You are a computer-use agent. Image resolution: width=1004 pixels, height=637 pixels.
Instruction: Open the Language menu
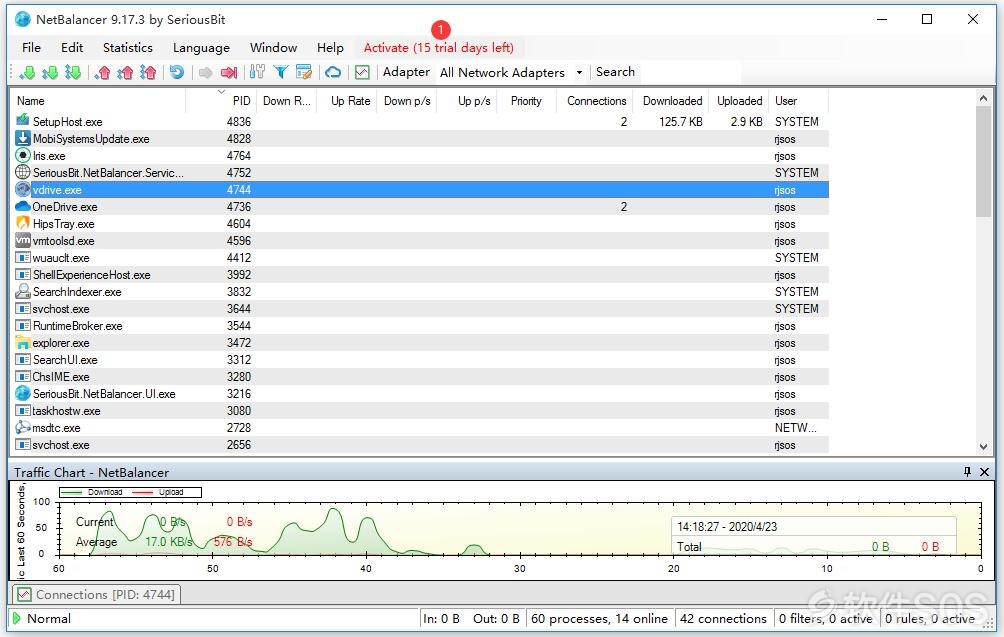click(201, 47)
